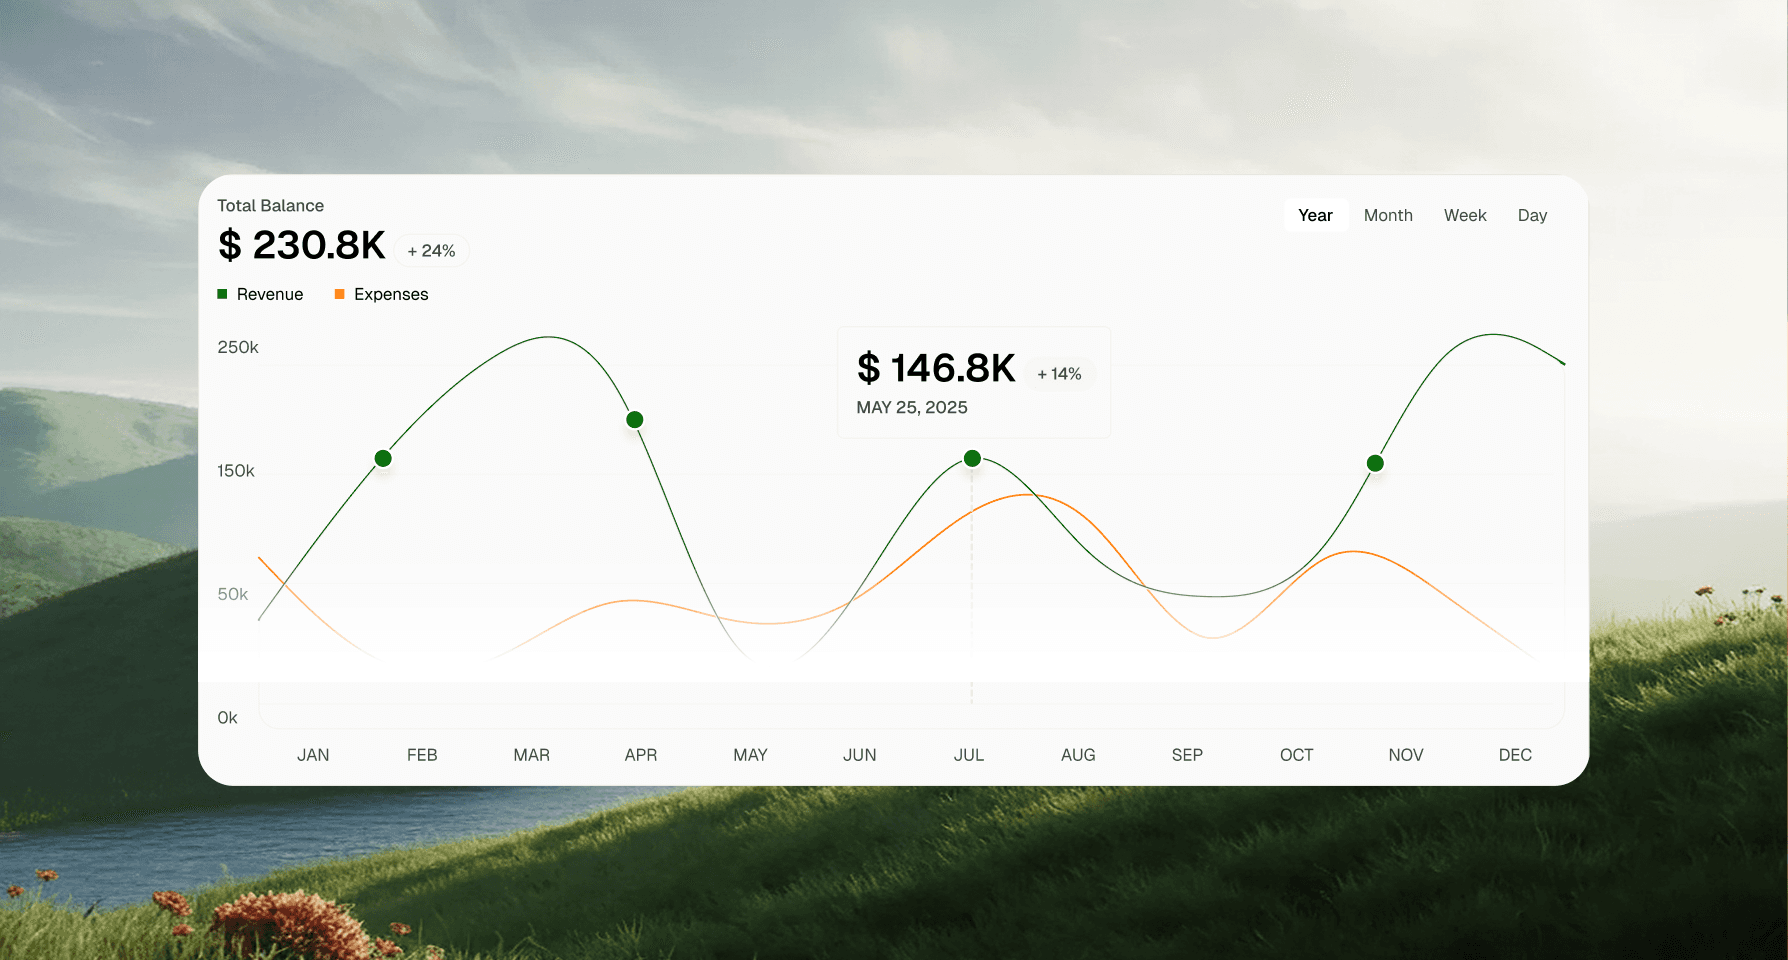Click the JAN axis label
Image resolution: width=1788 pixels, height=960 pixels.
[313, 755]
